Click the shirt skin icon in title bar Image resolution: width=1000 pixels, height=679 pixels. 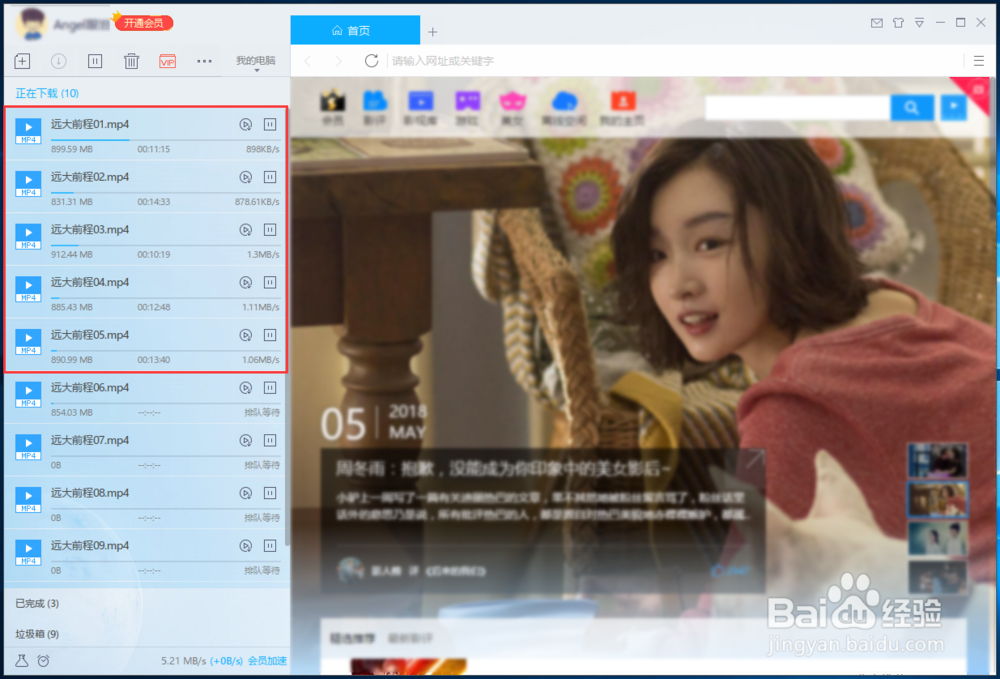click(898, 23)
